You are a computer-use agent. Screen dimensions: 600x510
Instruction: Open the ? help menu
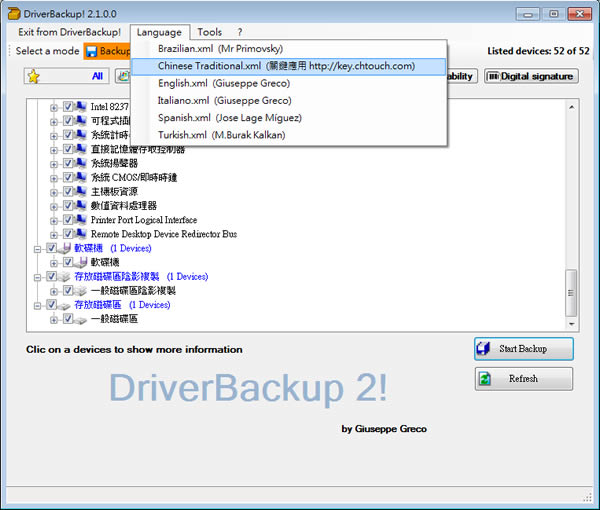240,32
